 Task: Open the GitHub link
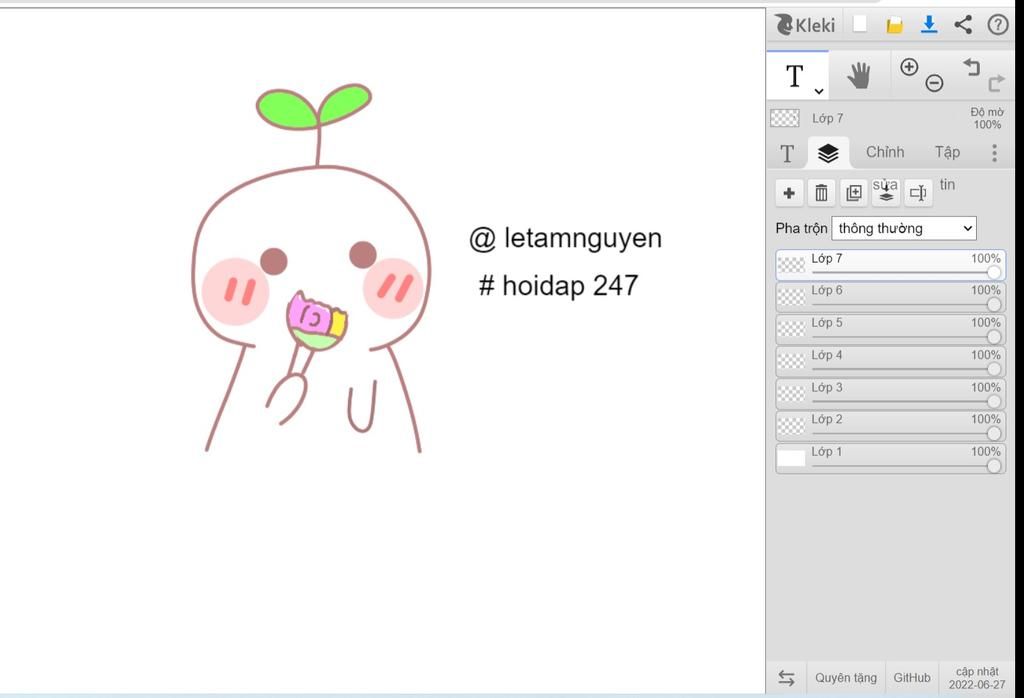click(912, 677)
